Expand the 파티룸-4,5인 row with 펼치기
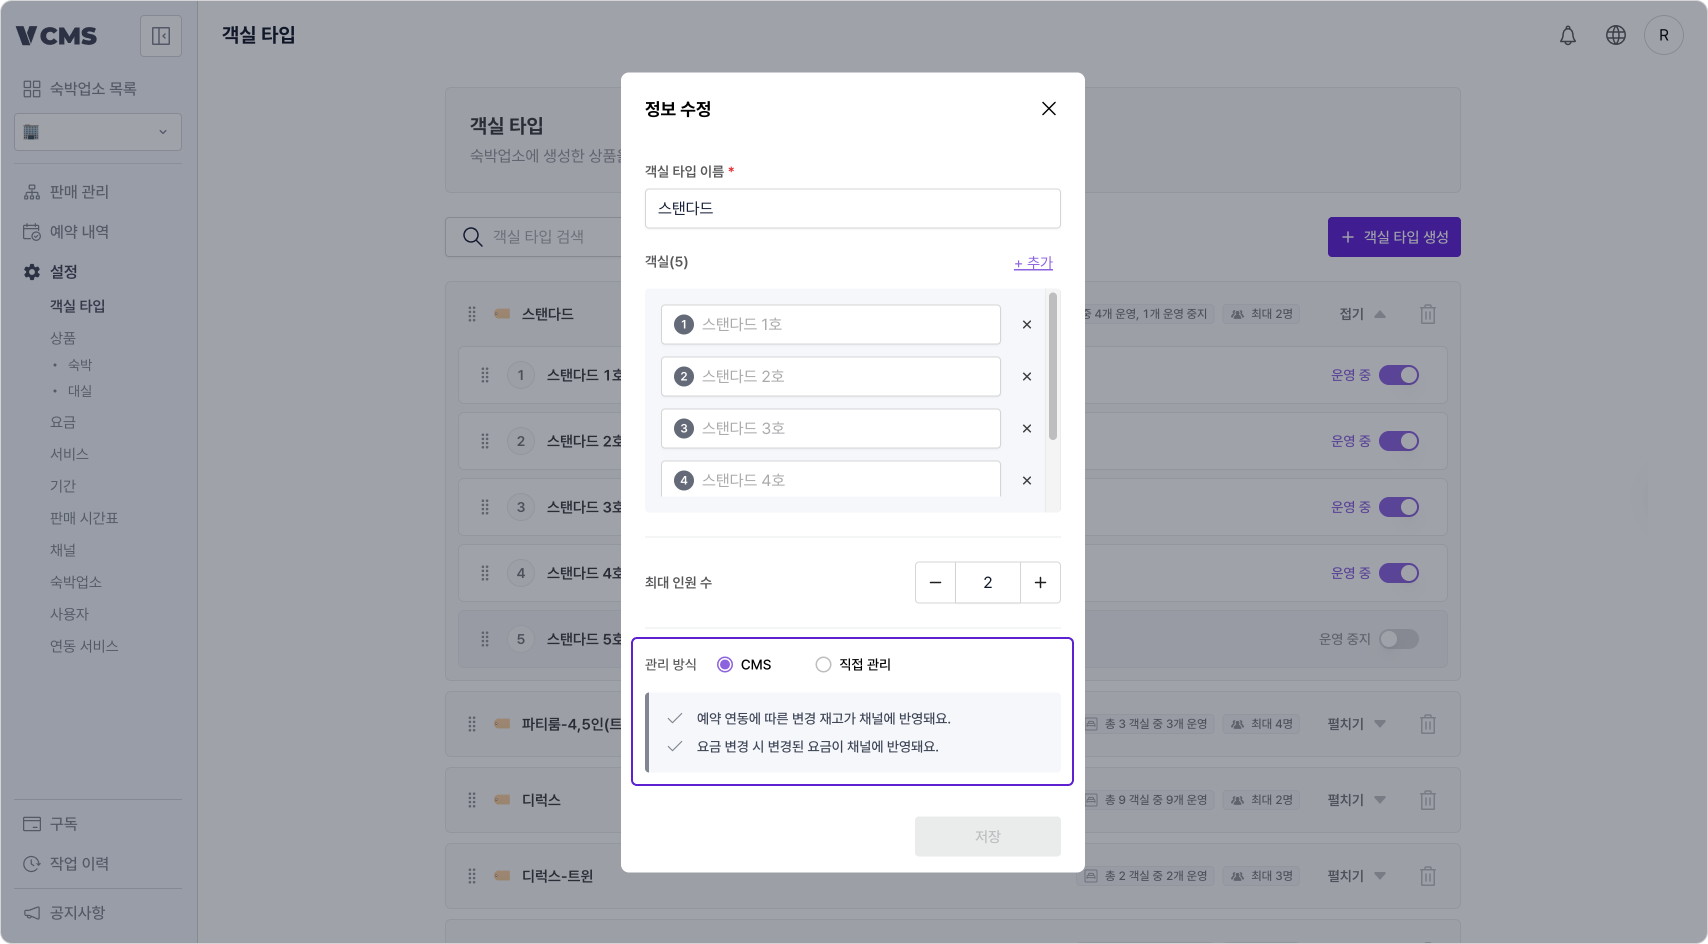This screenshot has width=1708, height=944. [x=1355, y=724]
